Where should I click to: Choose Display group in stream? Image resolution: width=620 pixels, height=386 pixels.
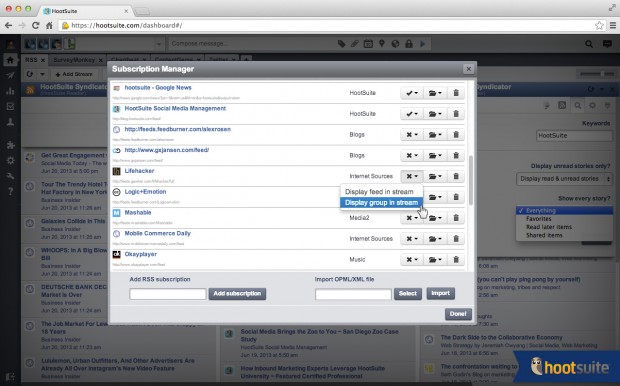click(x=381, y=202)
